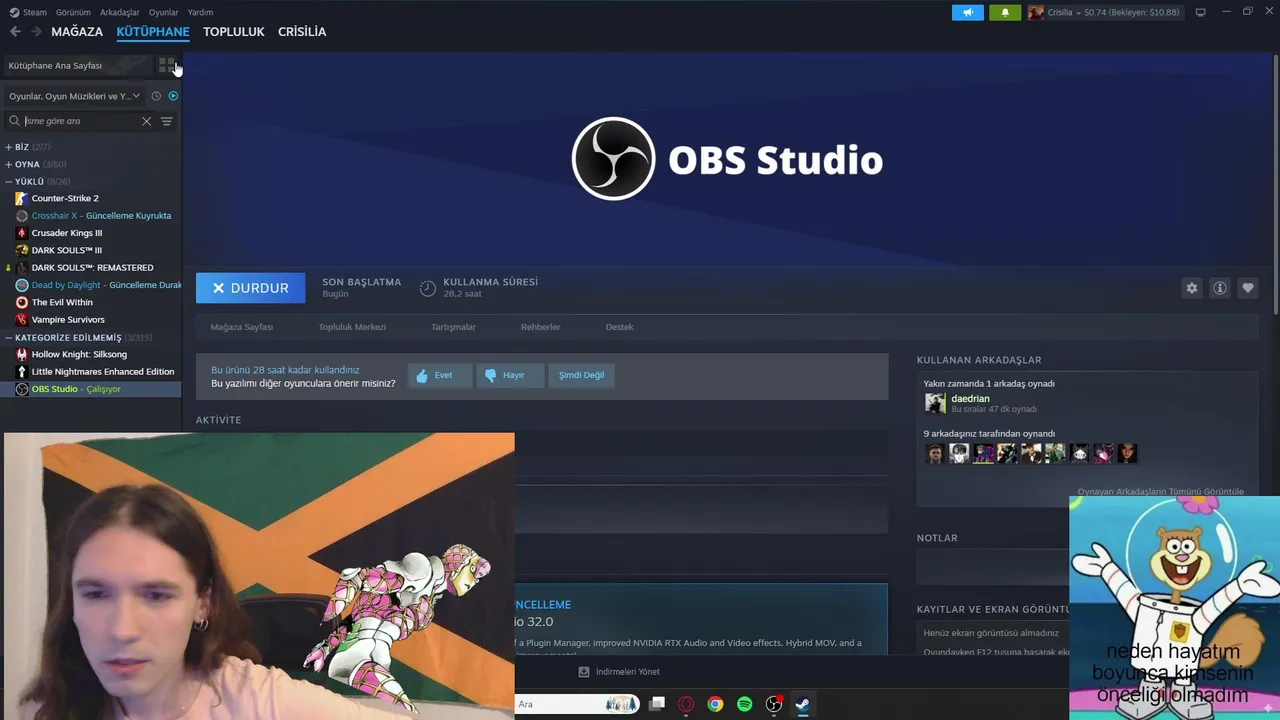Viewport: 1280px width, 720px height.
Task: Click thumbs up Evet button
Action: coord(440,375)
